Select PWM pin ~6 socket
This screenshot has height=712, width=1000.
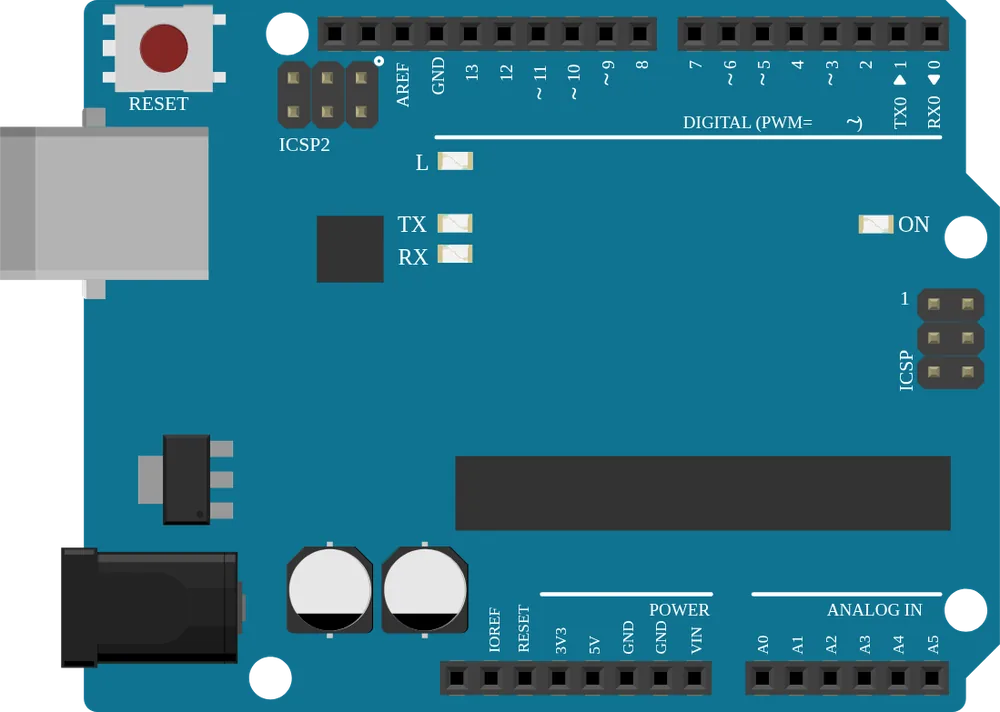pyautogui.click(x=728, y=33)
